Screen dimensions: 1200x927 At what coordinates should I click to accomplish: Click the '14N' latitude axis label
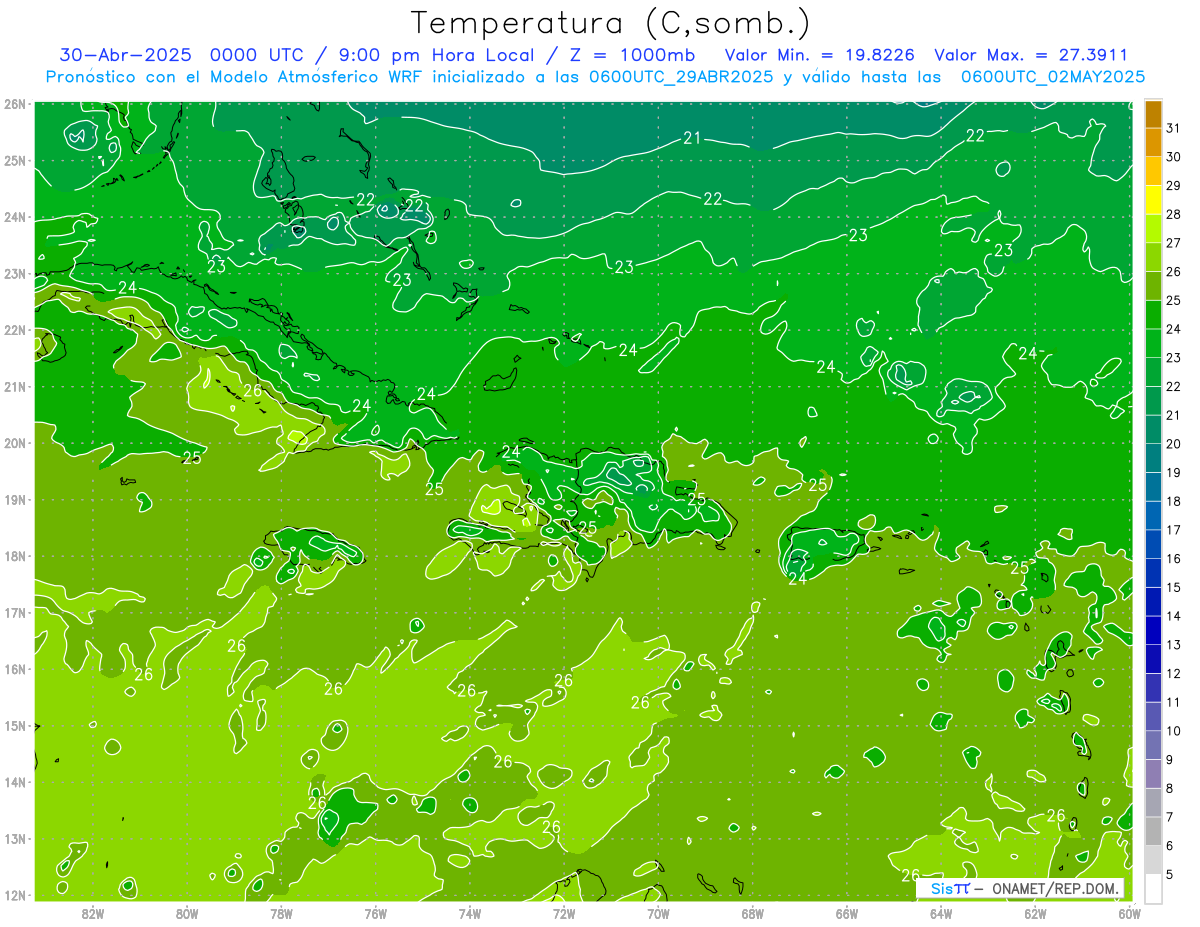(15, 782)
